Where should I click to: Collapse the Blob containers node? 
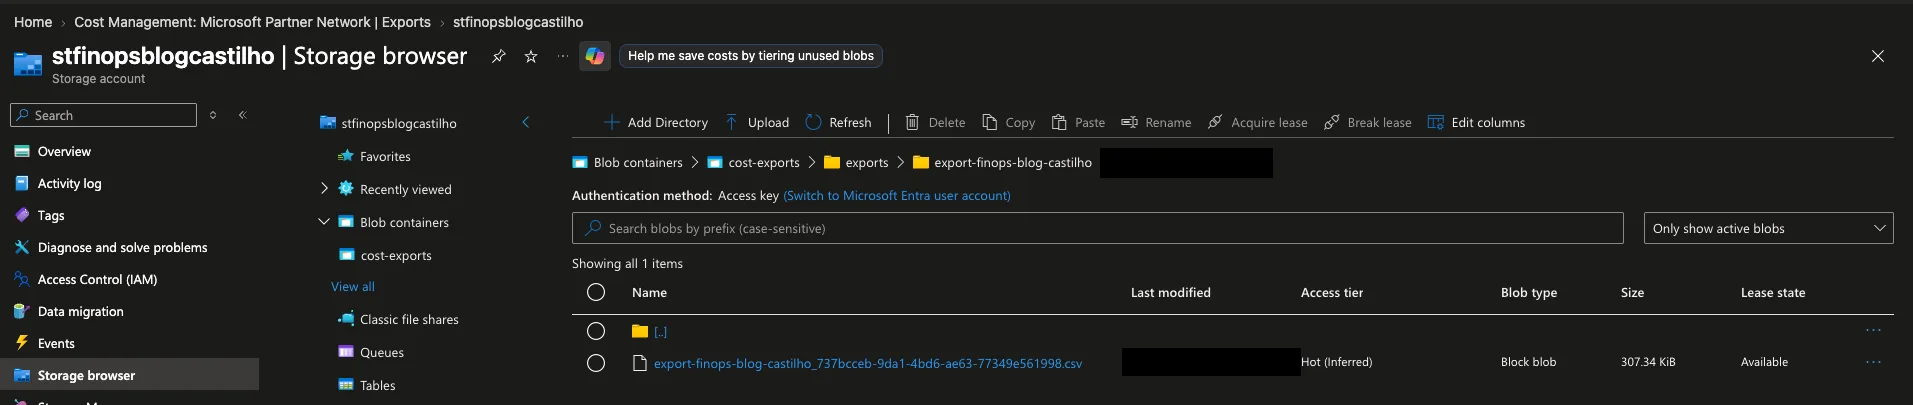pyautogui.click(x=324, y=221)
